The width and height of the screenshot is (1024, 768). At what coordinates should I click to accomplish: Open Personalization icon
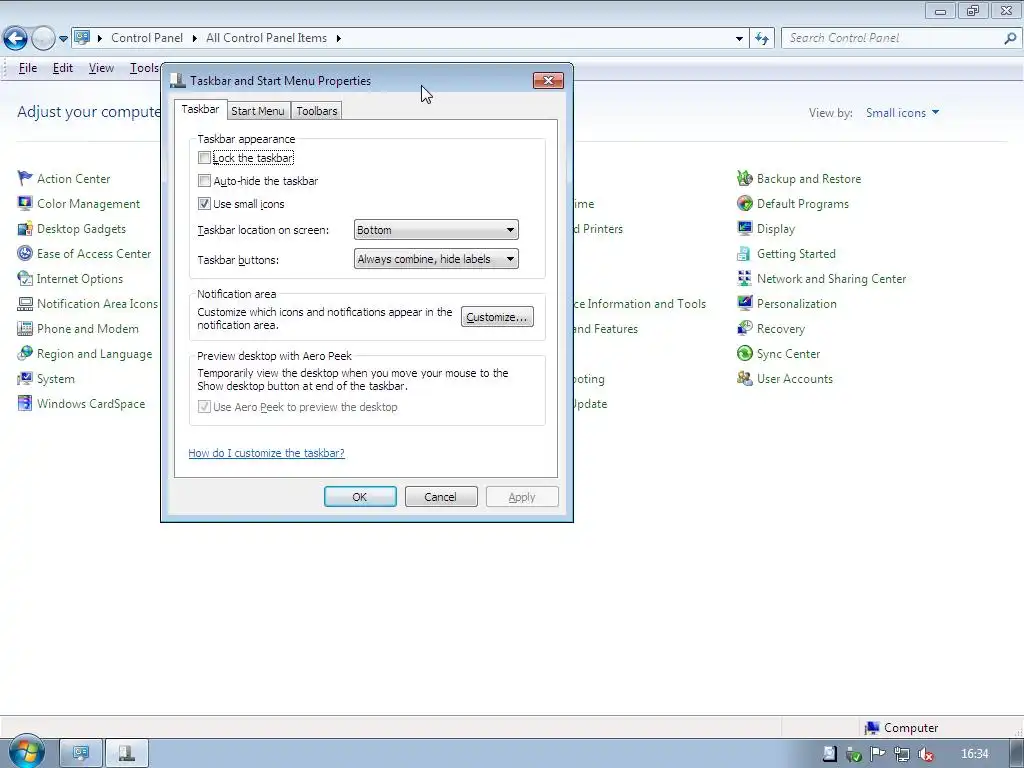[744, 304]
